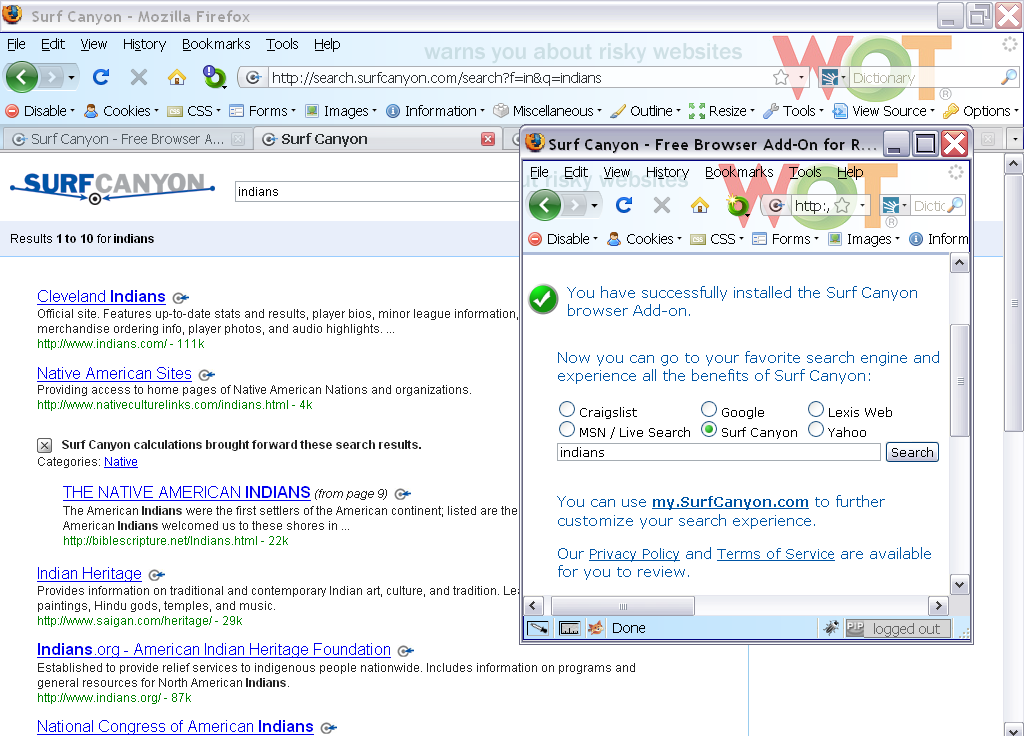Go to Home in main Firefox toolbar
Image resolution: width=1024 pixels, height=736 pixels.
pyautogui.click(x=176, y=77)
